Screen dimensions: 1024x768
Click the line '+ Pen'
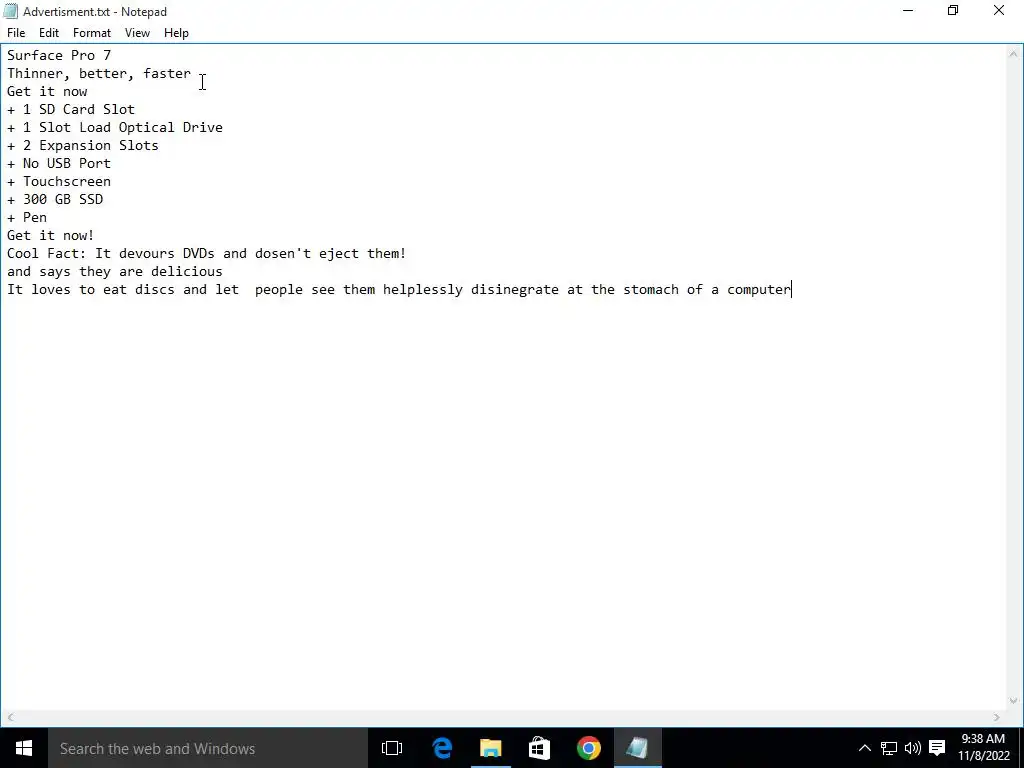[27, 217]
